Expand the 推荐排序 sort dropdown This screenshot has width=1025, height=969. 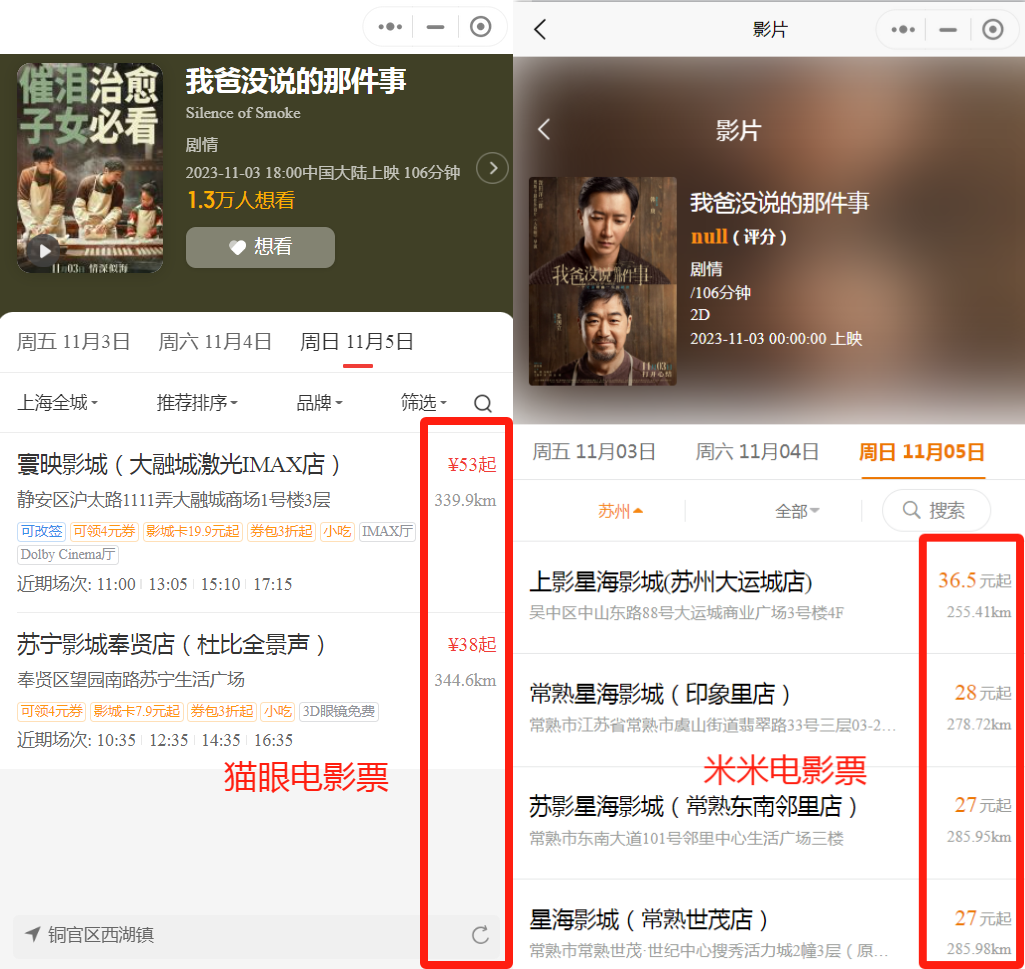tap(197, 403)
